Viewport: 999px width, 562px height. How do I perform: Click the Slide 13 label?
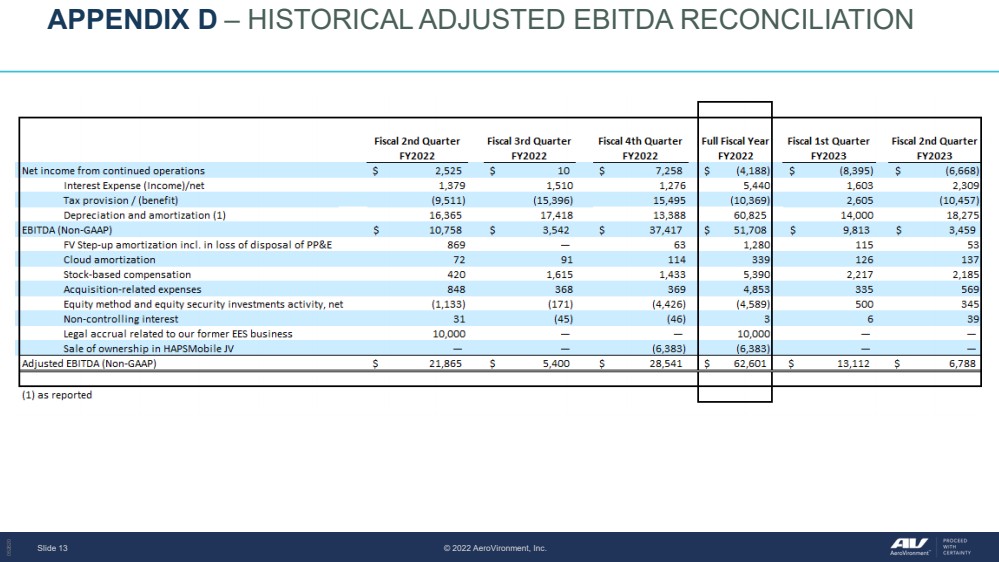point(52,548)
